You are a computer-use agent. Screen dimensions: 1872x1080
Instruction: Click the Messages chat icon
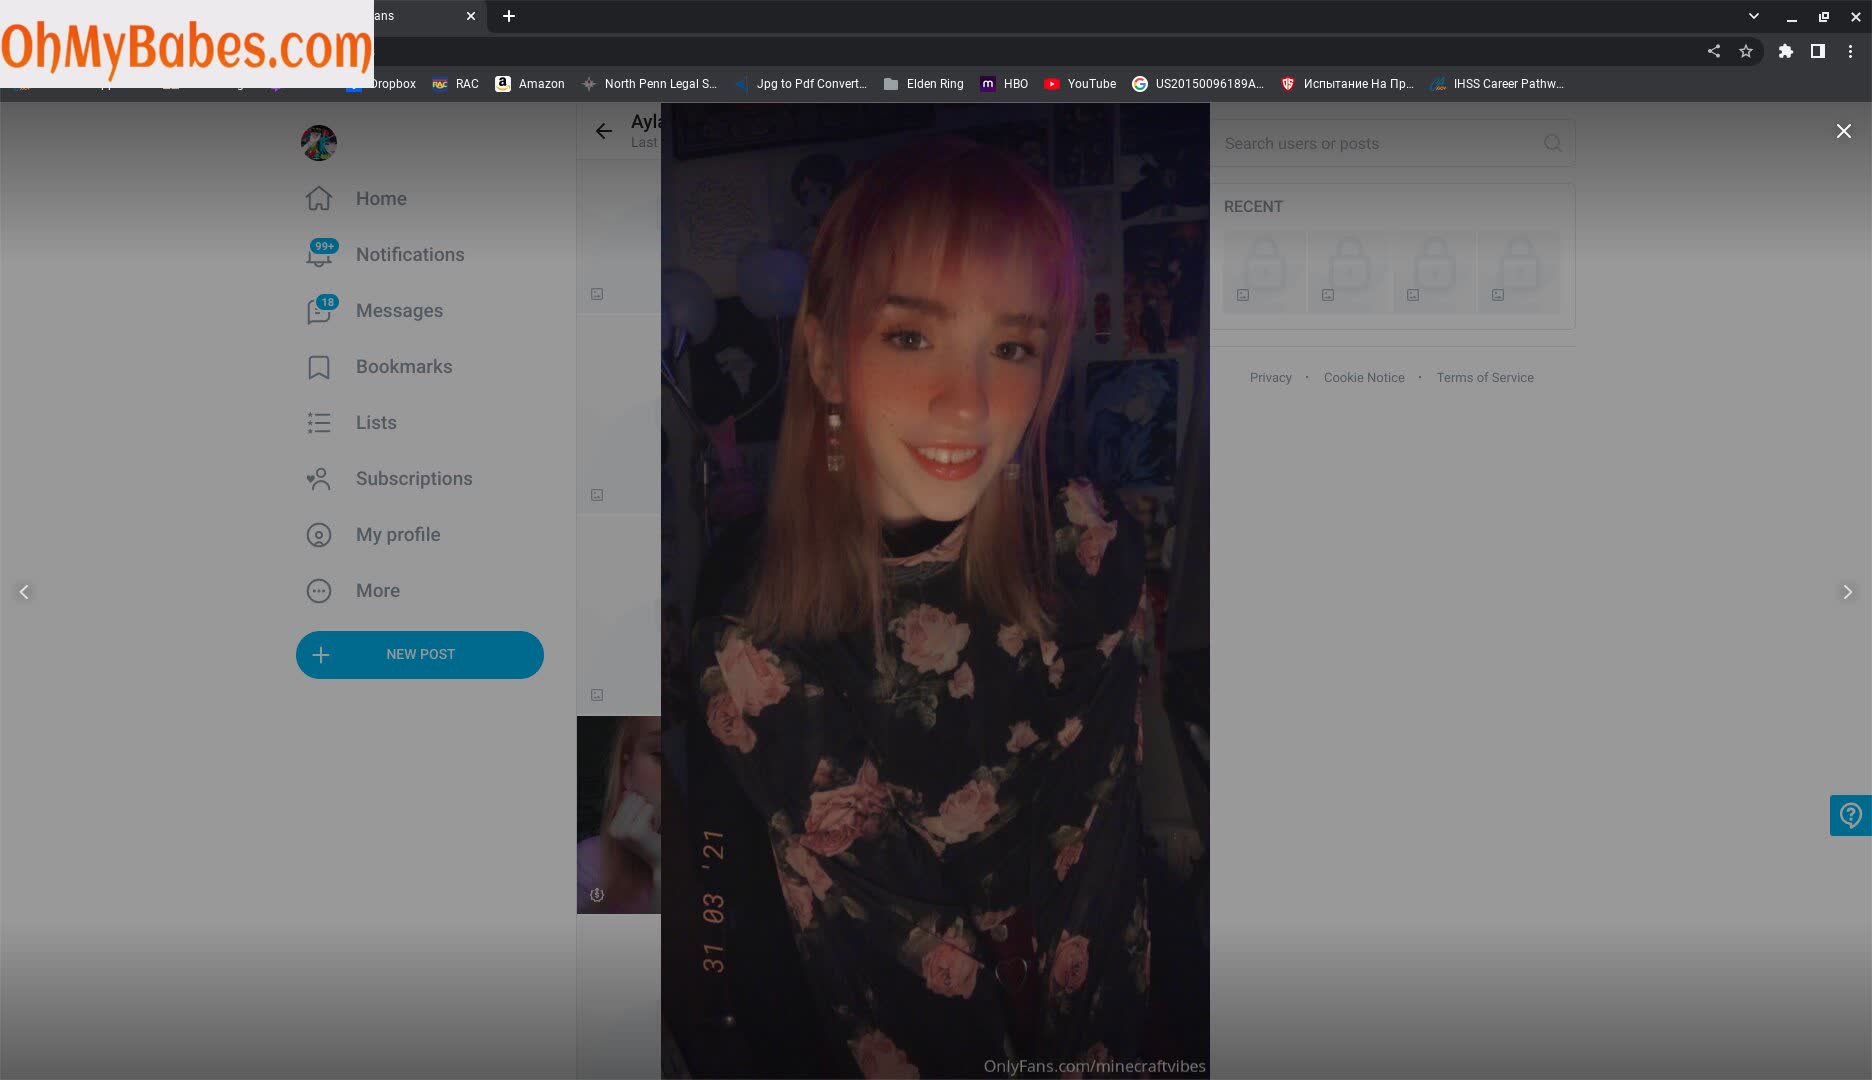pos(319,311)
